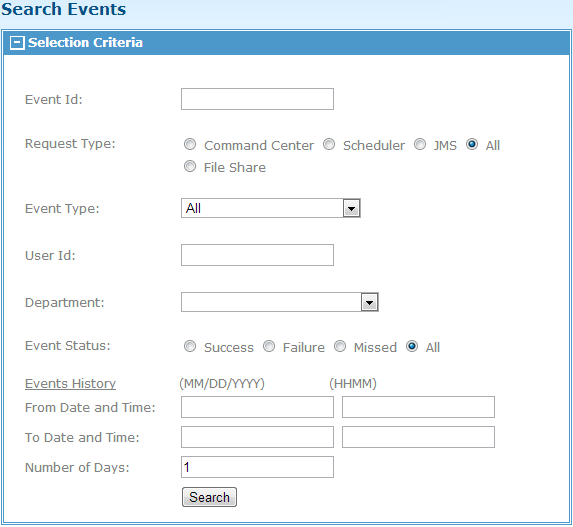This screenshot has width=573, height=527.
Task: Click the User Id input field
Action: (x=257, y=255)
